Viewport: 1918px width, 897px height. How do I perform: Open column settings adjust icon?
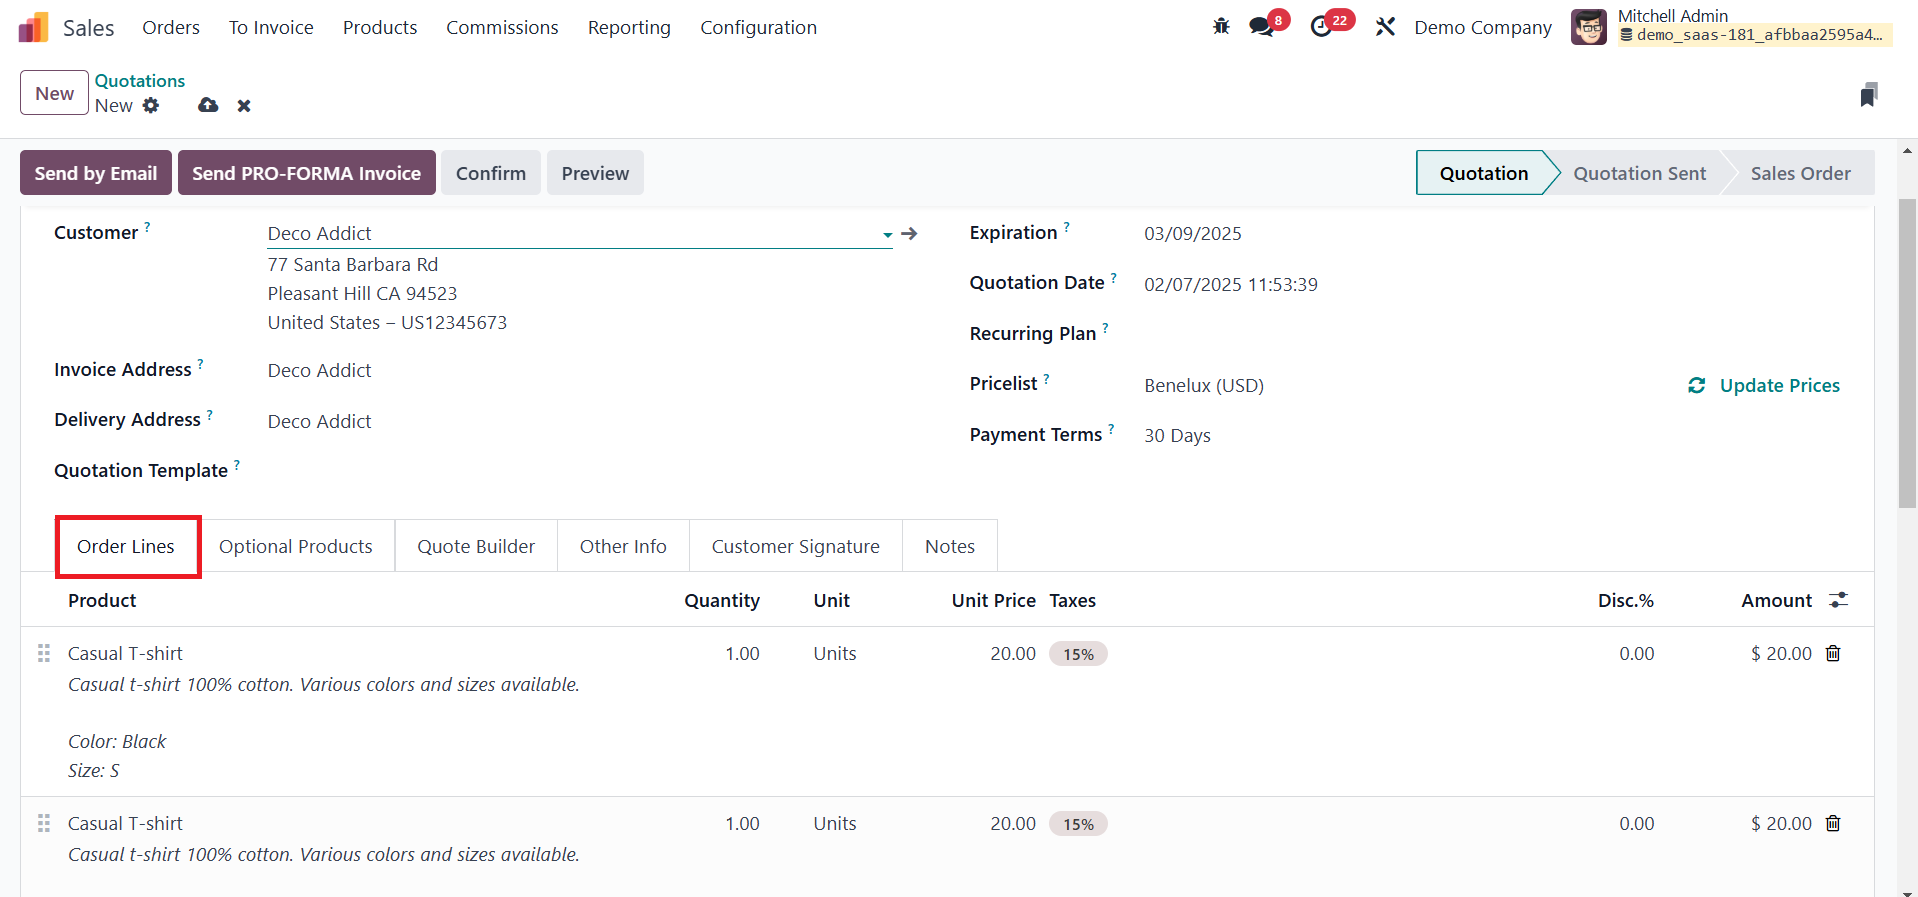coord(1838,600)
